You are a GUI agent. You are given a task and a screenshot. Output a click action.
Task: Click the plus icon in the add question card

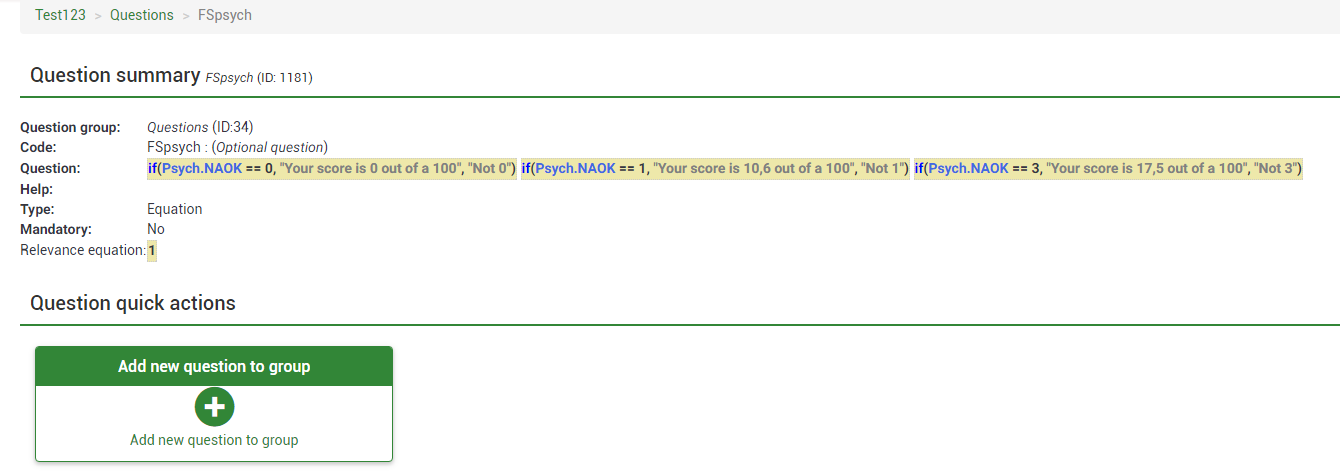pyautogui.click(x=214, y=407)
